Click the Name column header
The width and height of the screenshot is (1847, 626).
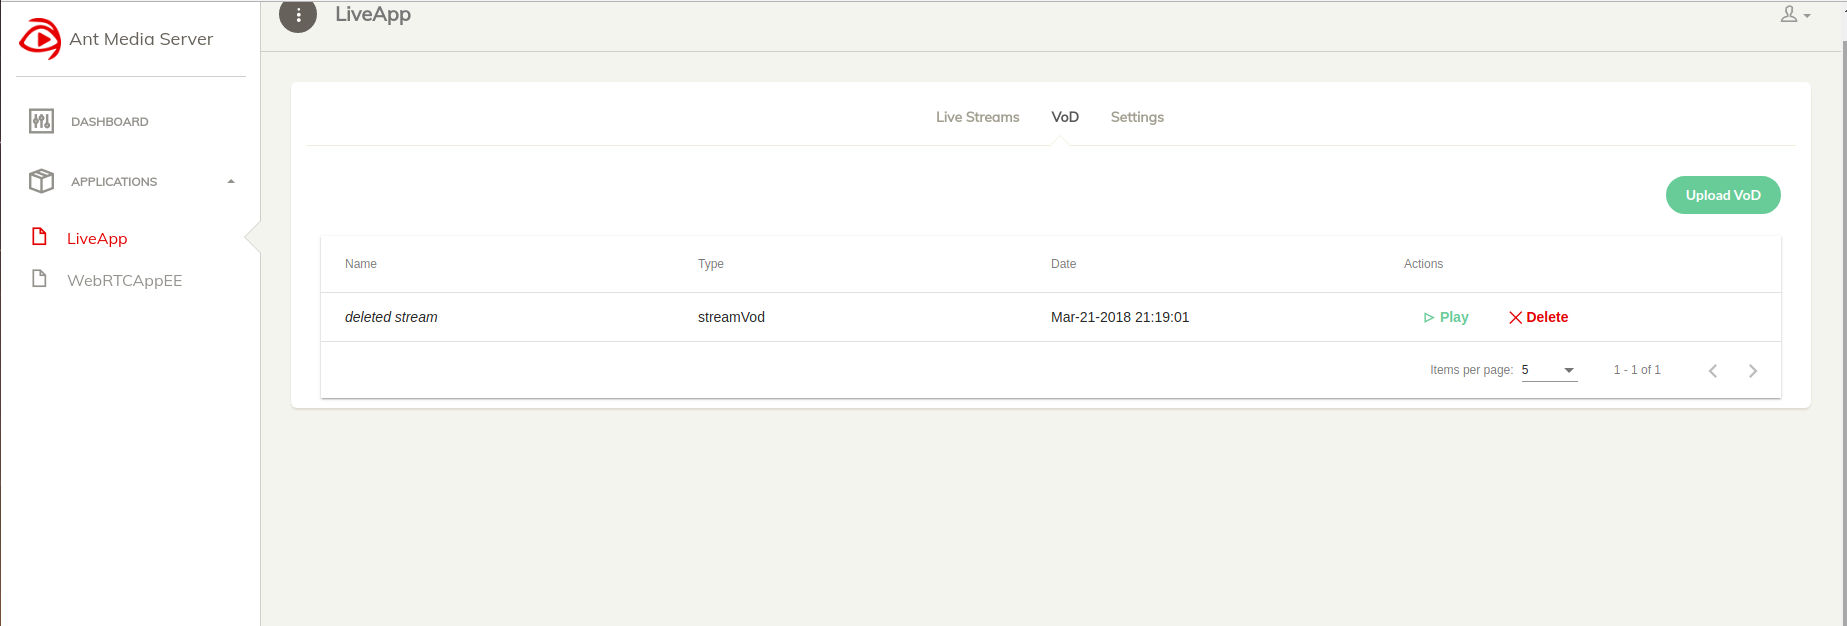click(361, 264)
